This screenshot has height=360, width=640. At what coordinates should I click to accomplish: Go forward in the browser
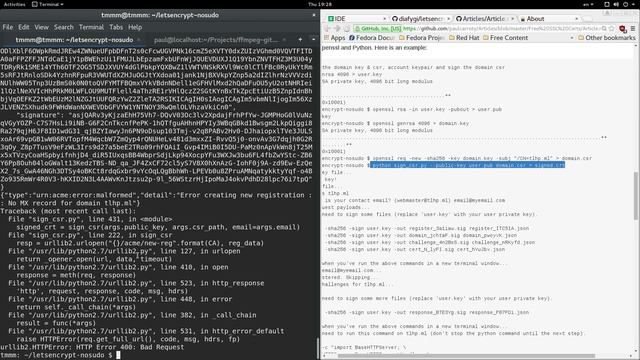[x=337, y=29]
